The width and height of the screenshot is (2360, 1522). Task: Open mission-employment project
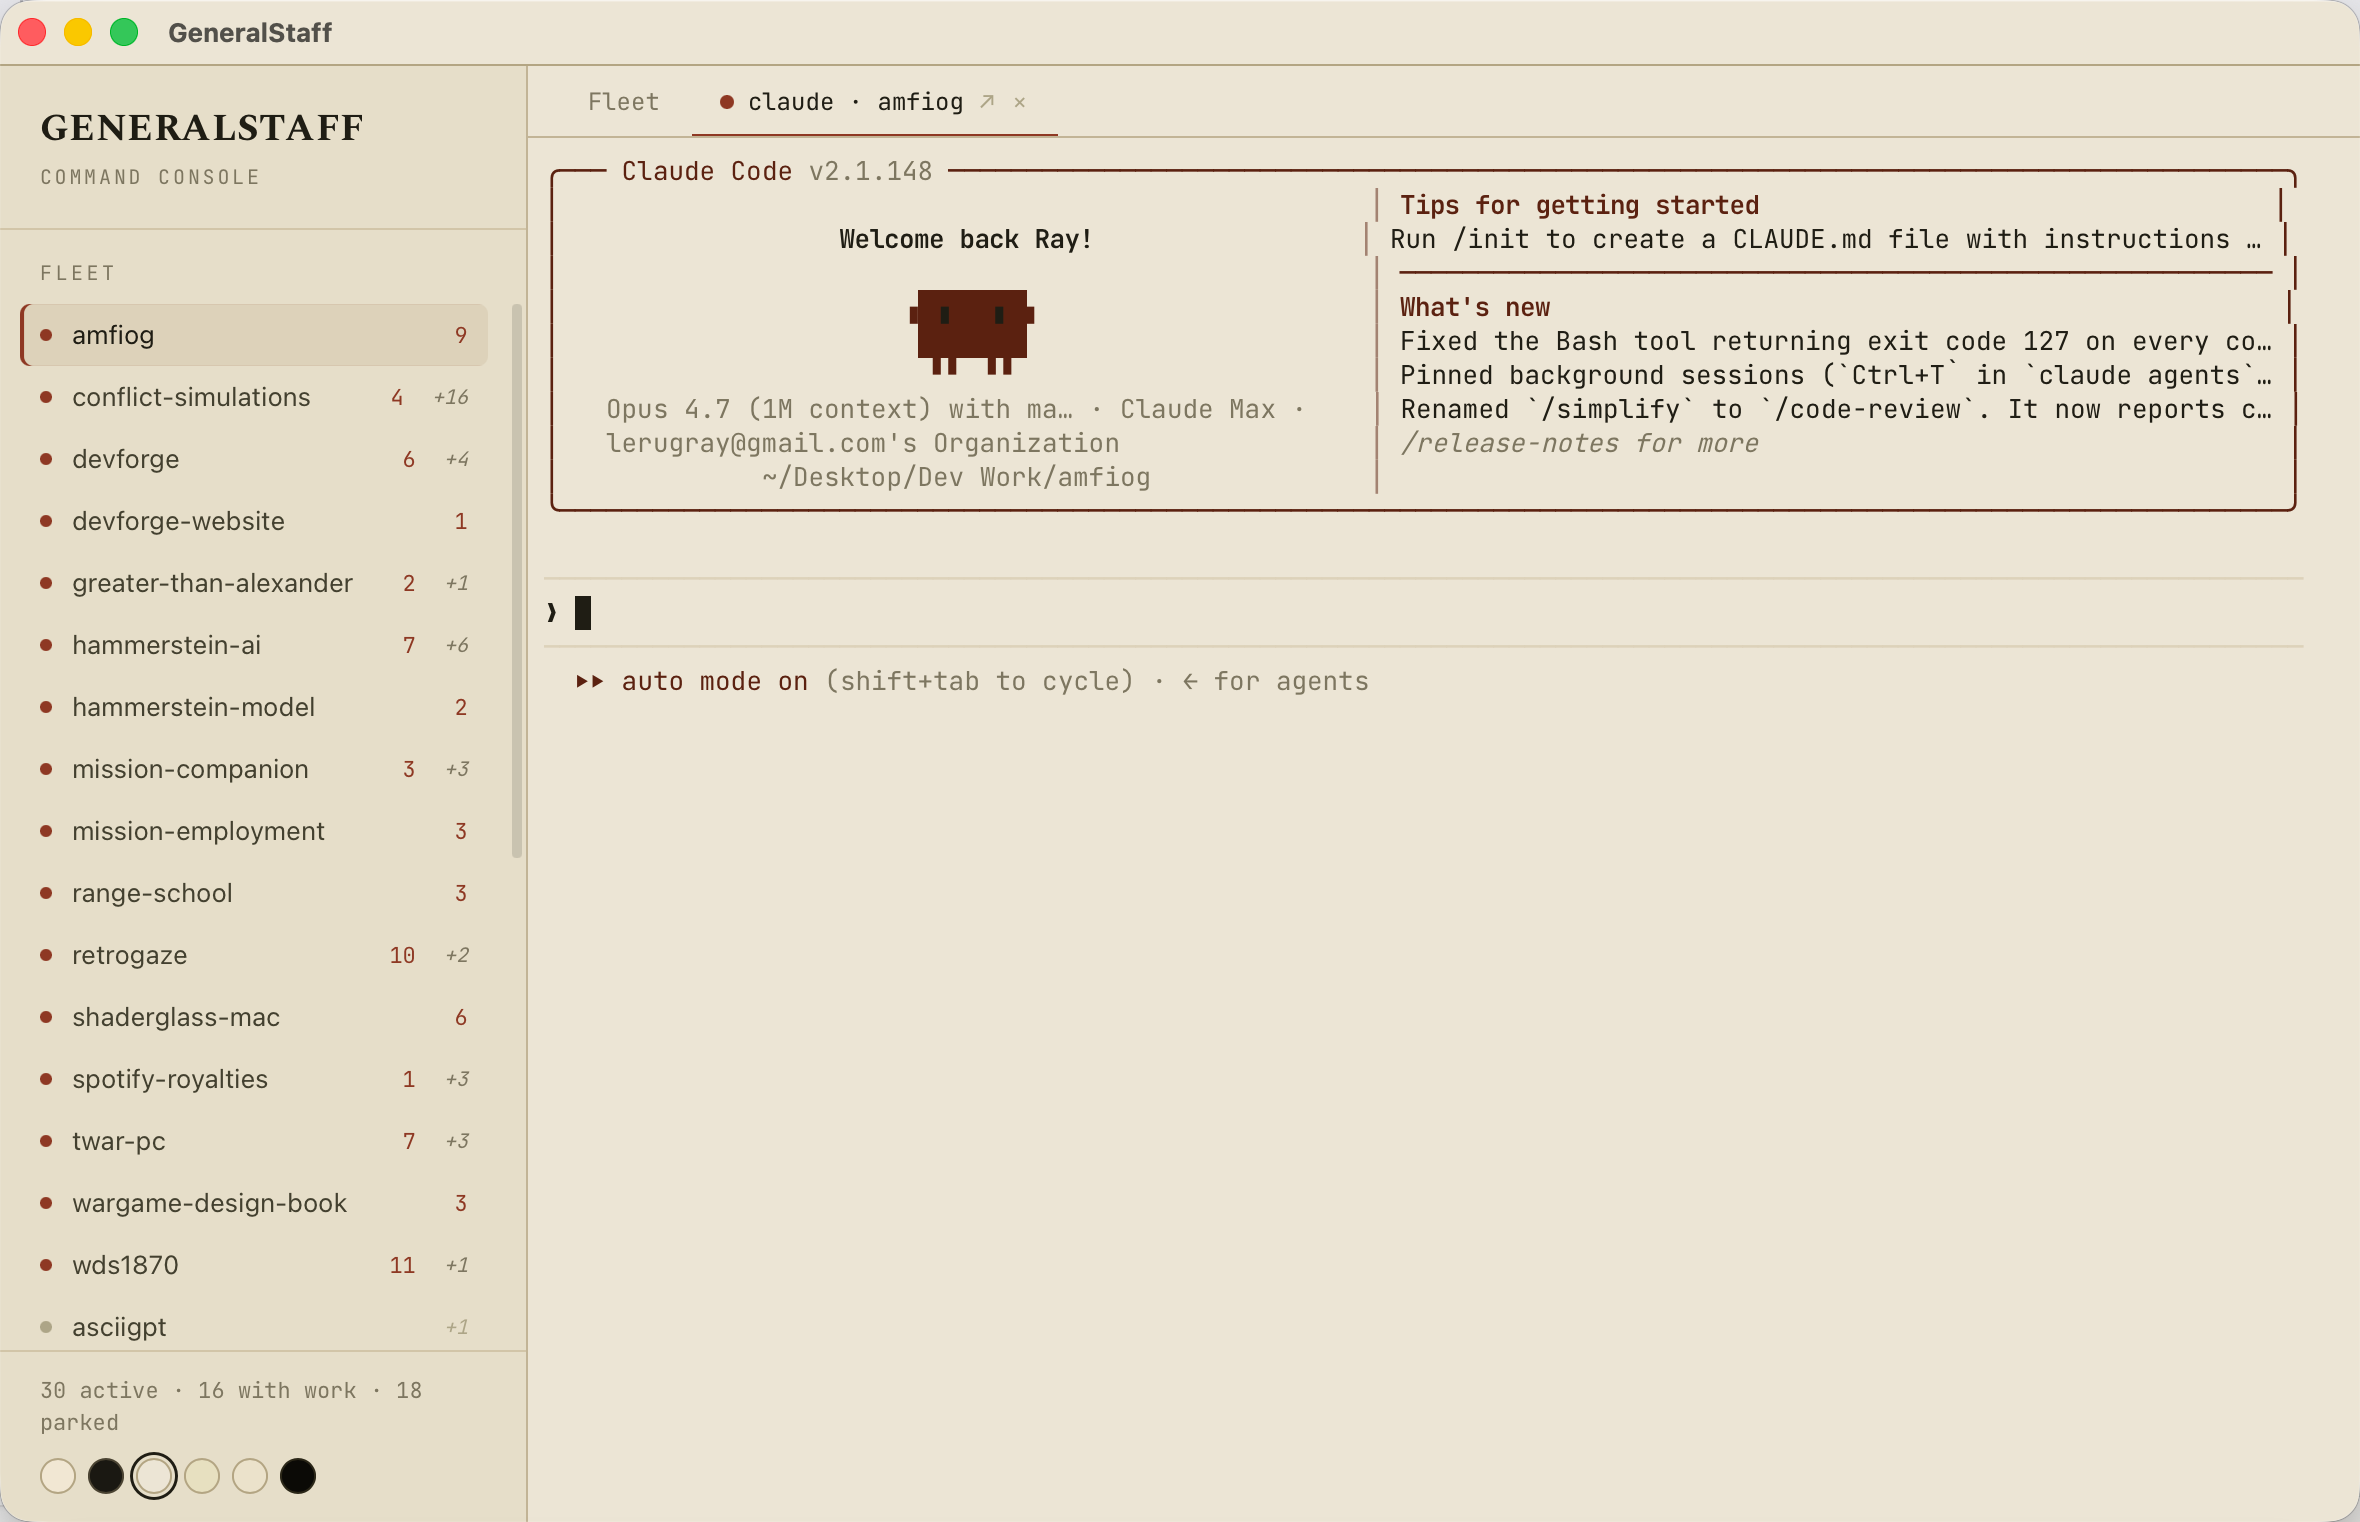(x=254, y=831)
